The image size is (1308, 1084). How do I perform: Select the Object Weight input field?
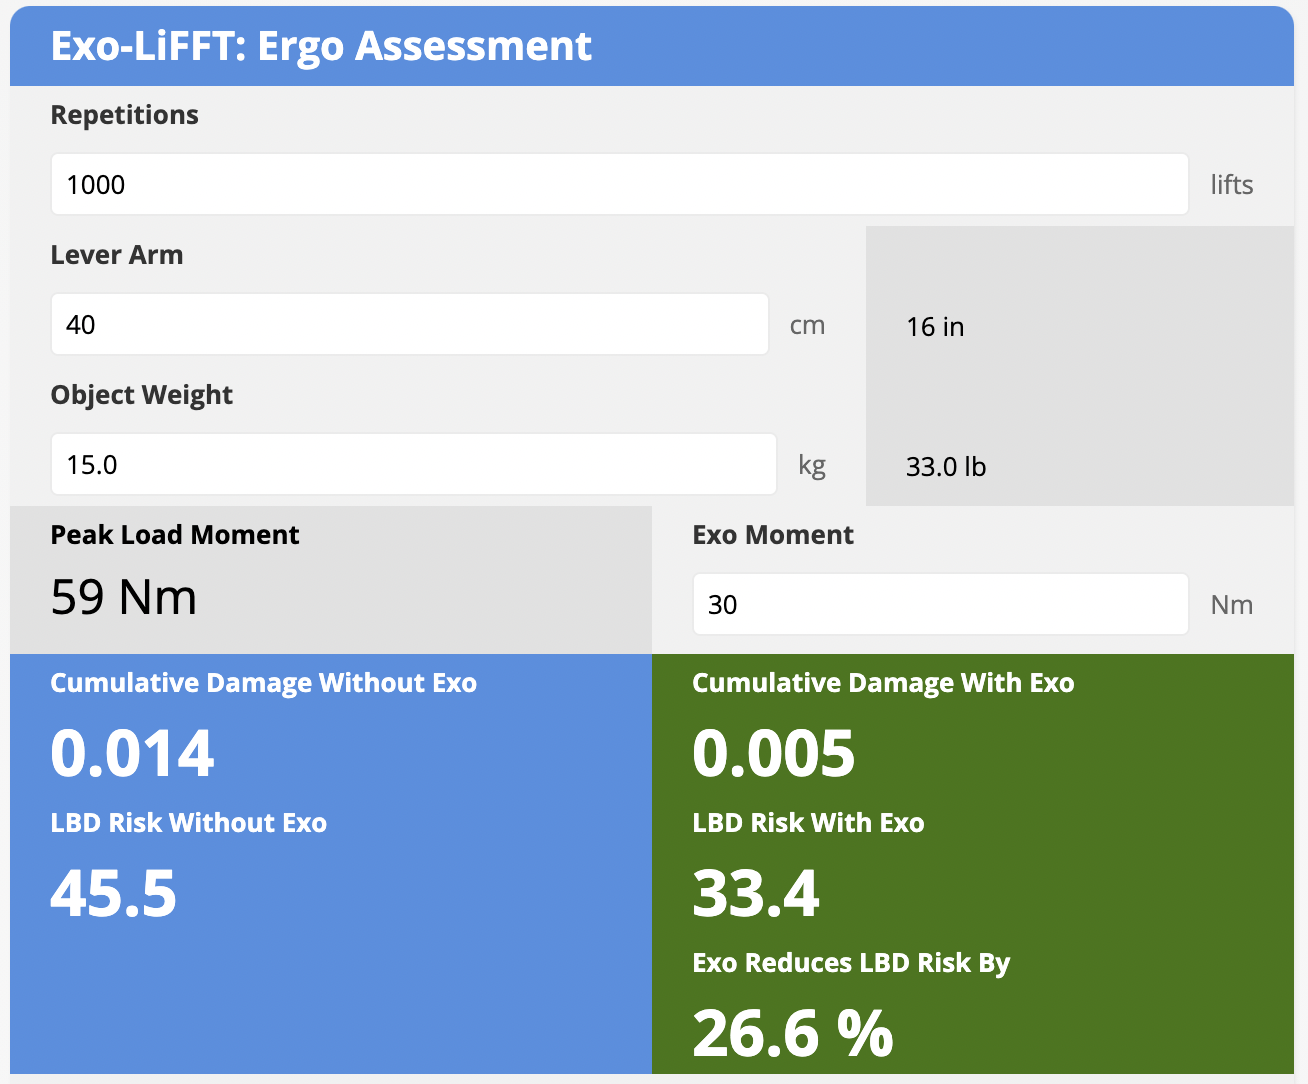(413, 464)
